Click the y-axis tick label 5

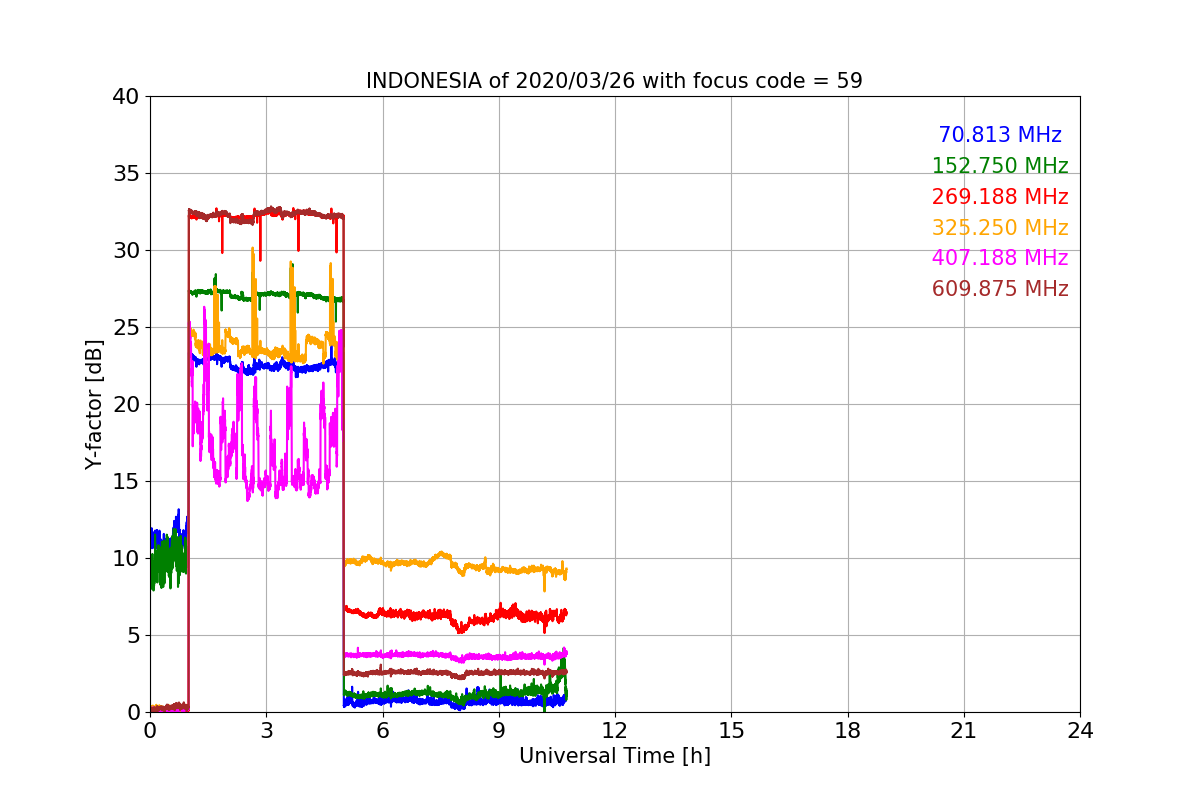click(134, 636)
